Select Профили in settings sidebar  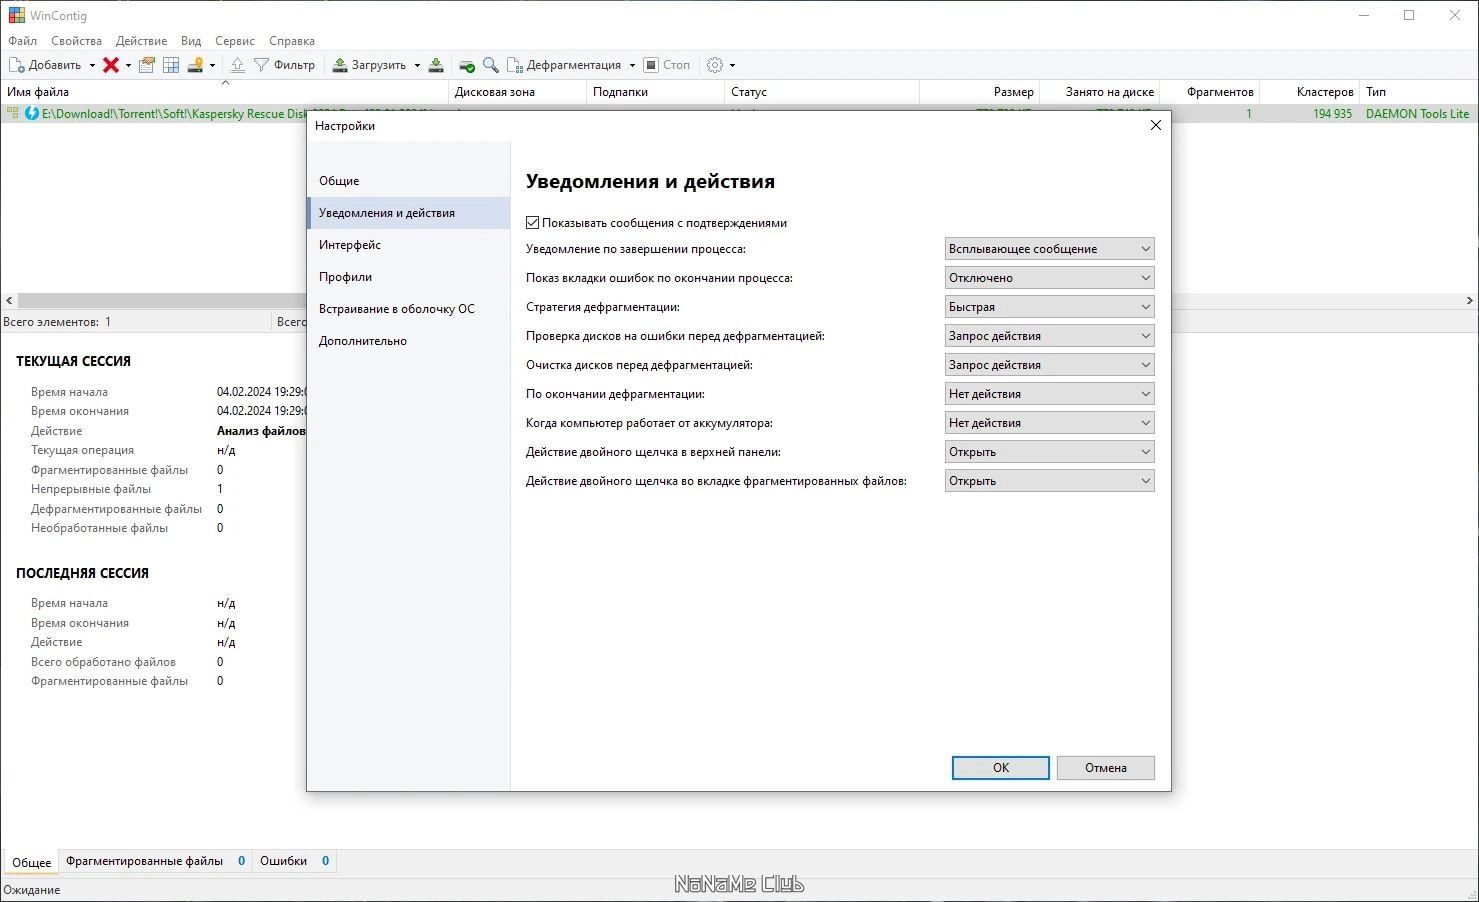point(409,277)
